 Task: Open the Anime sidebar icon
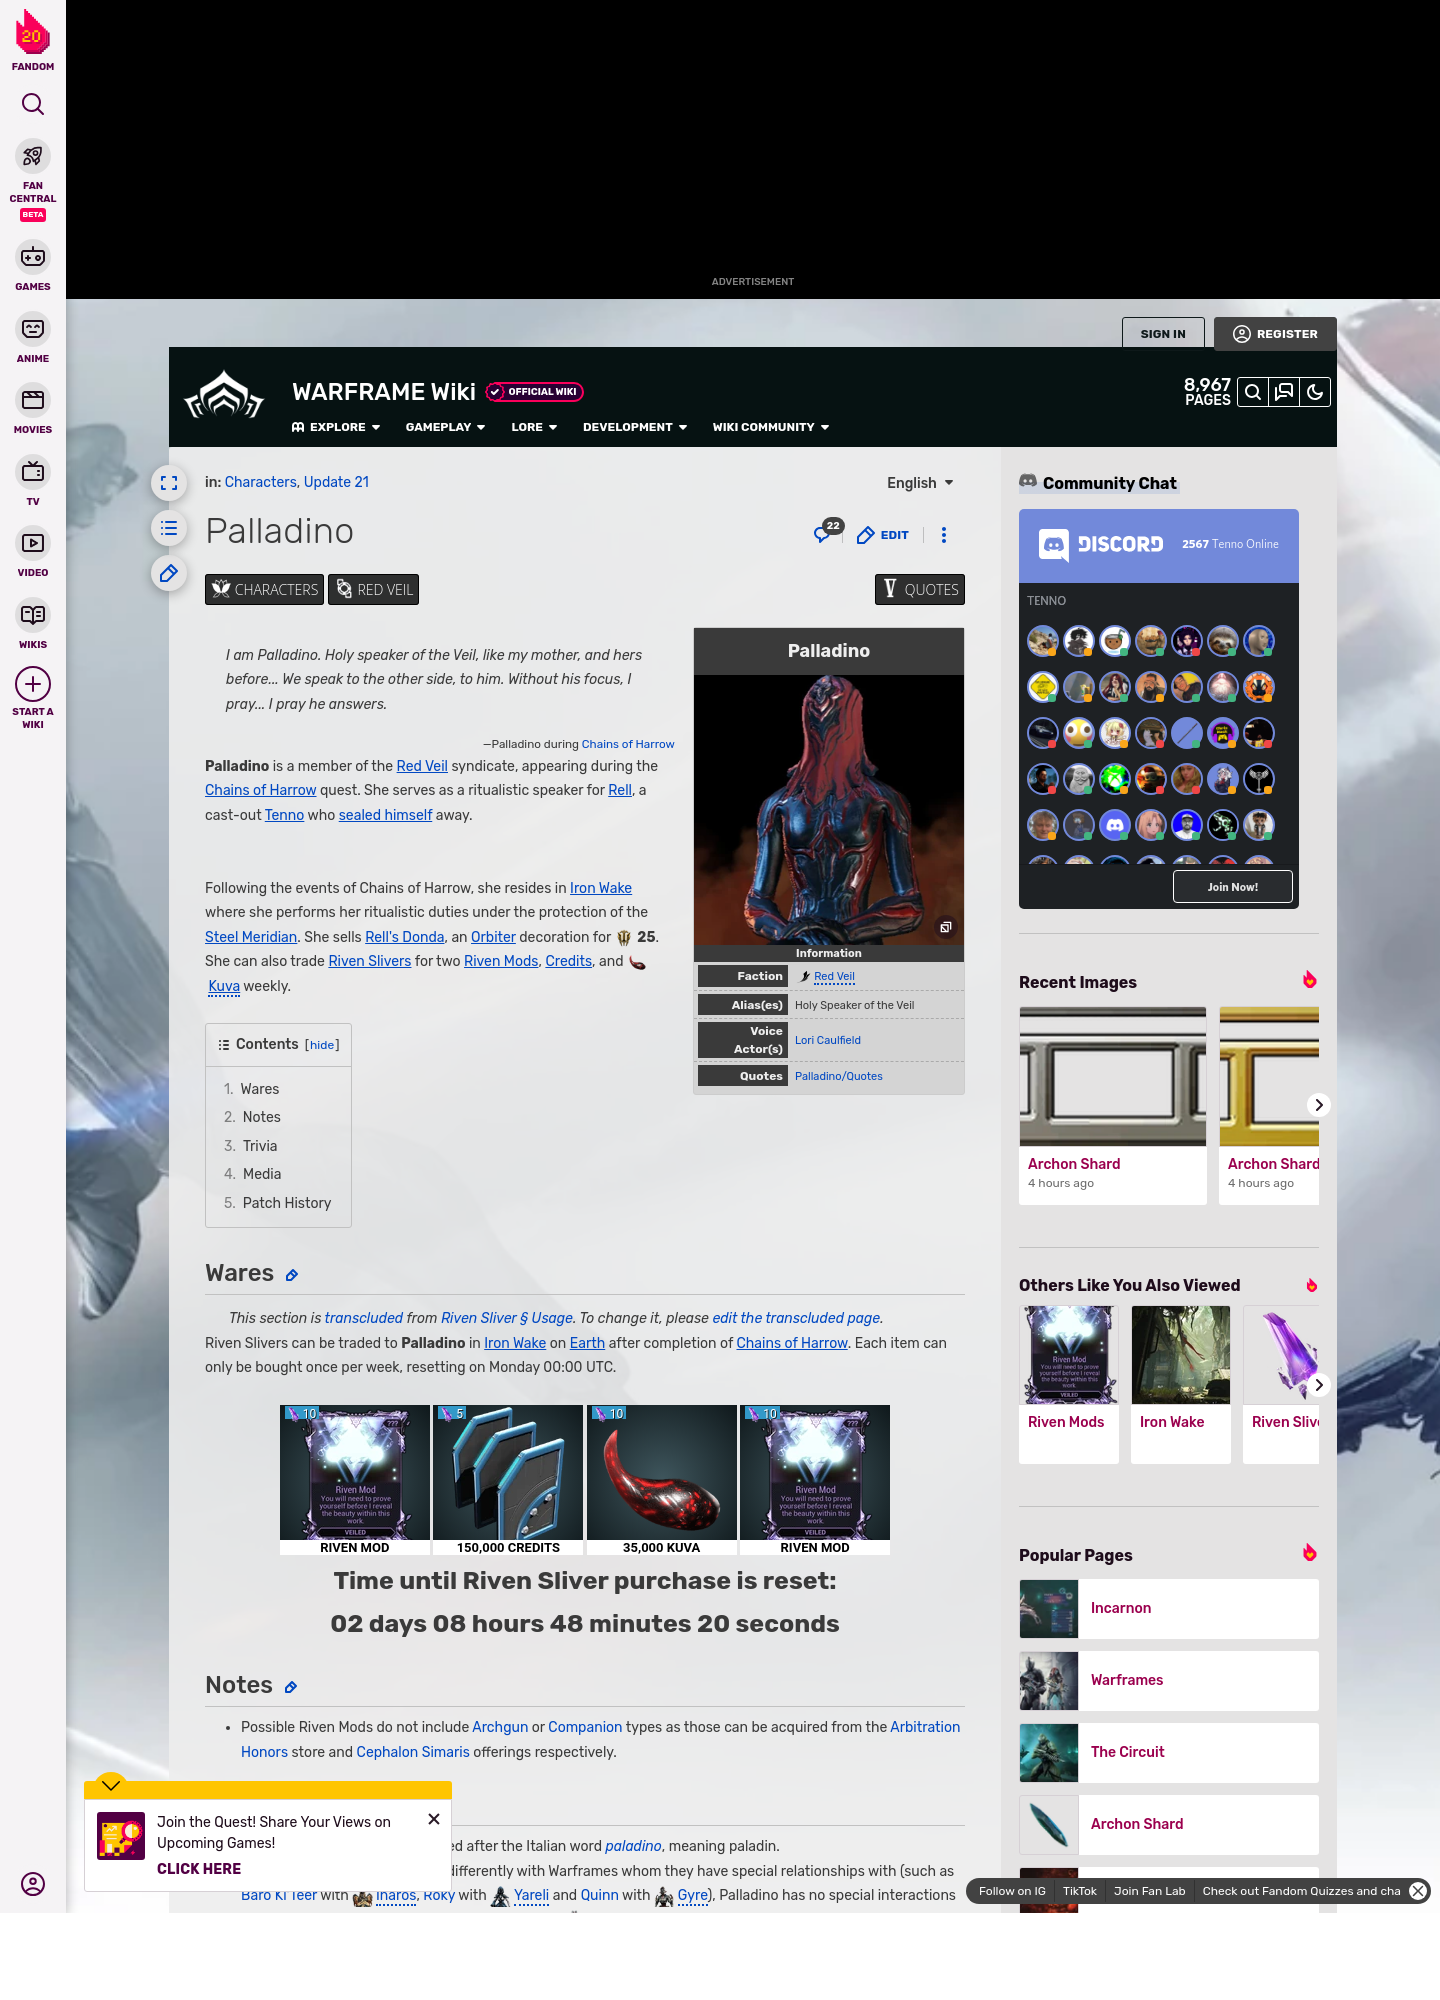[33, 329]
